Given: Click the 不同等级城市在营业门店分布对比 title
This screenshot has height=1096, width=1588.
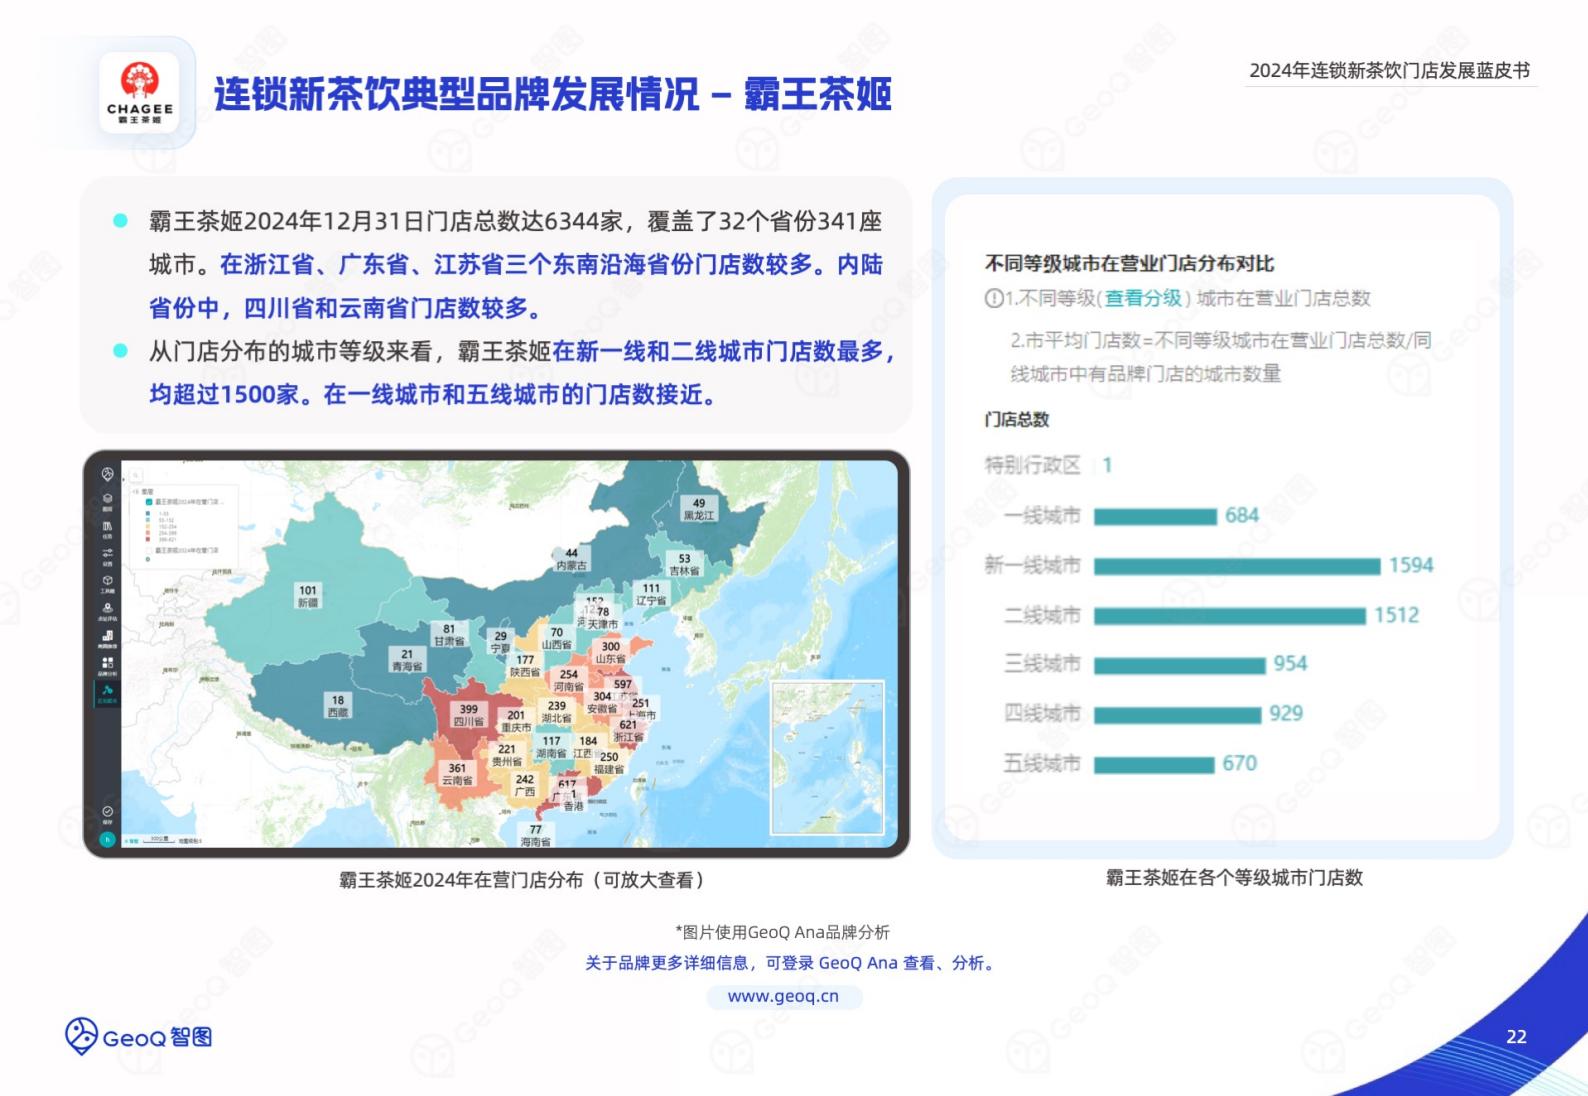Looking at the screenshot, I should pos(1129,263).
